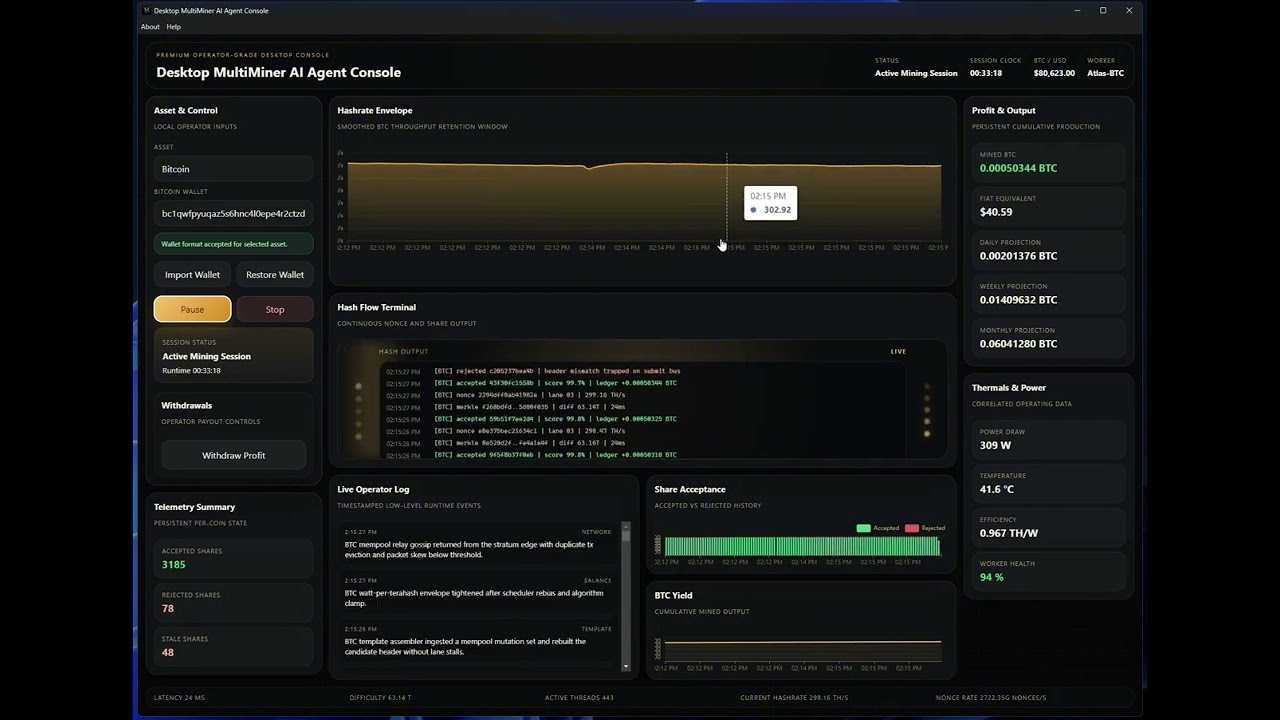
Task: Click the Difficulty 63.14 T status bar entry
Action: 380,697
